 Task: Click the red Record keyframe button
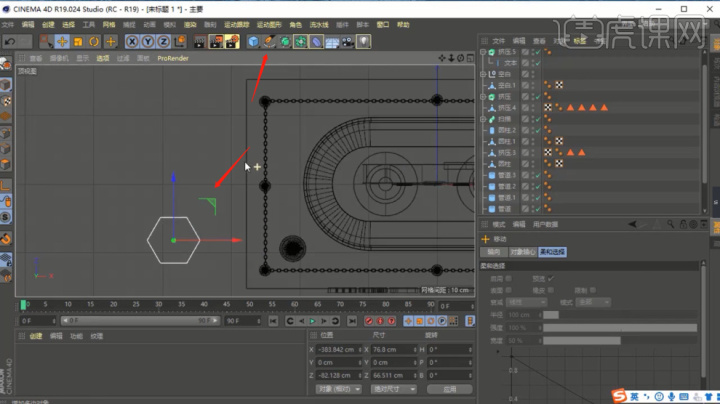click(369, 321)
